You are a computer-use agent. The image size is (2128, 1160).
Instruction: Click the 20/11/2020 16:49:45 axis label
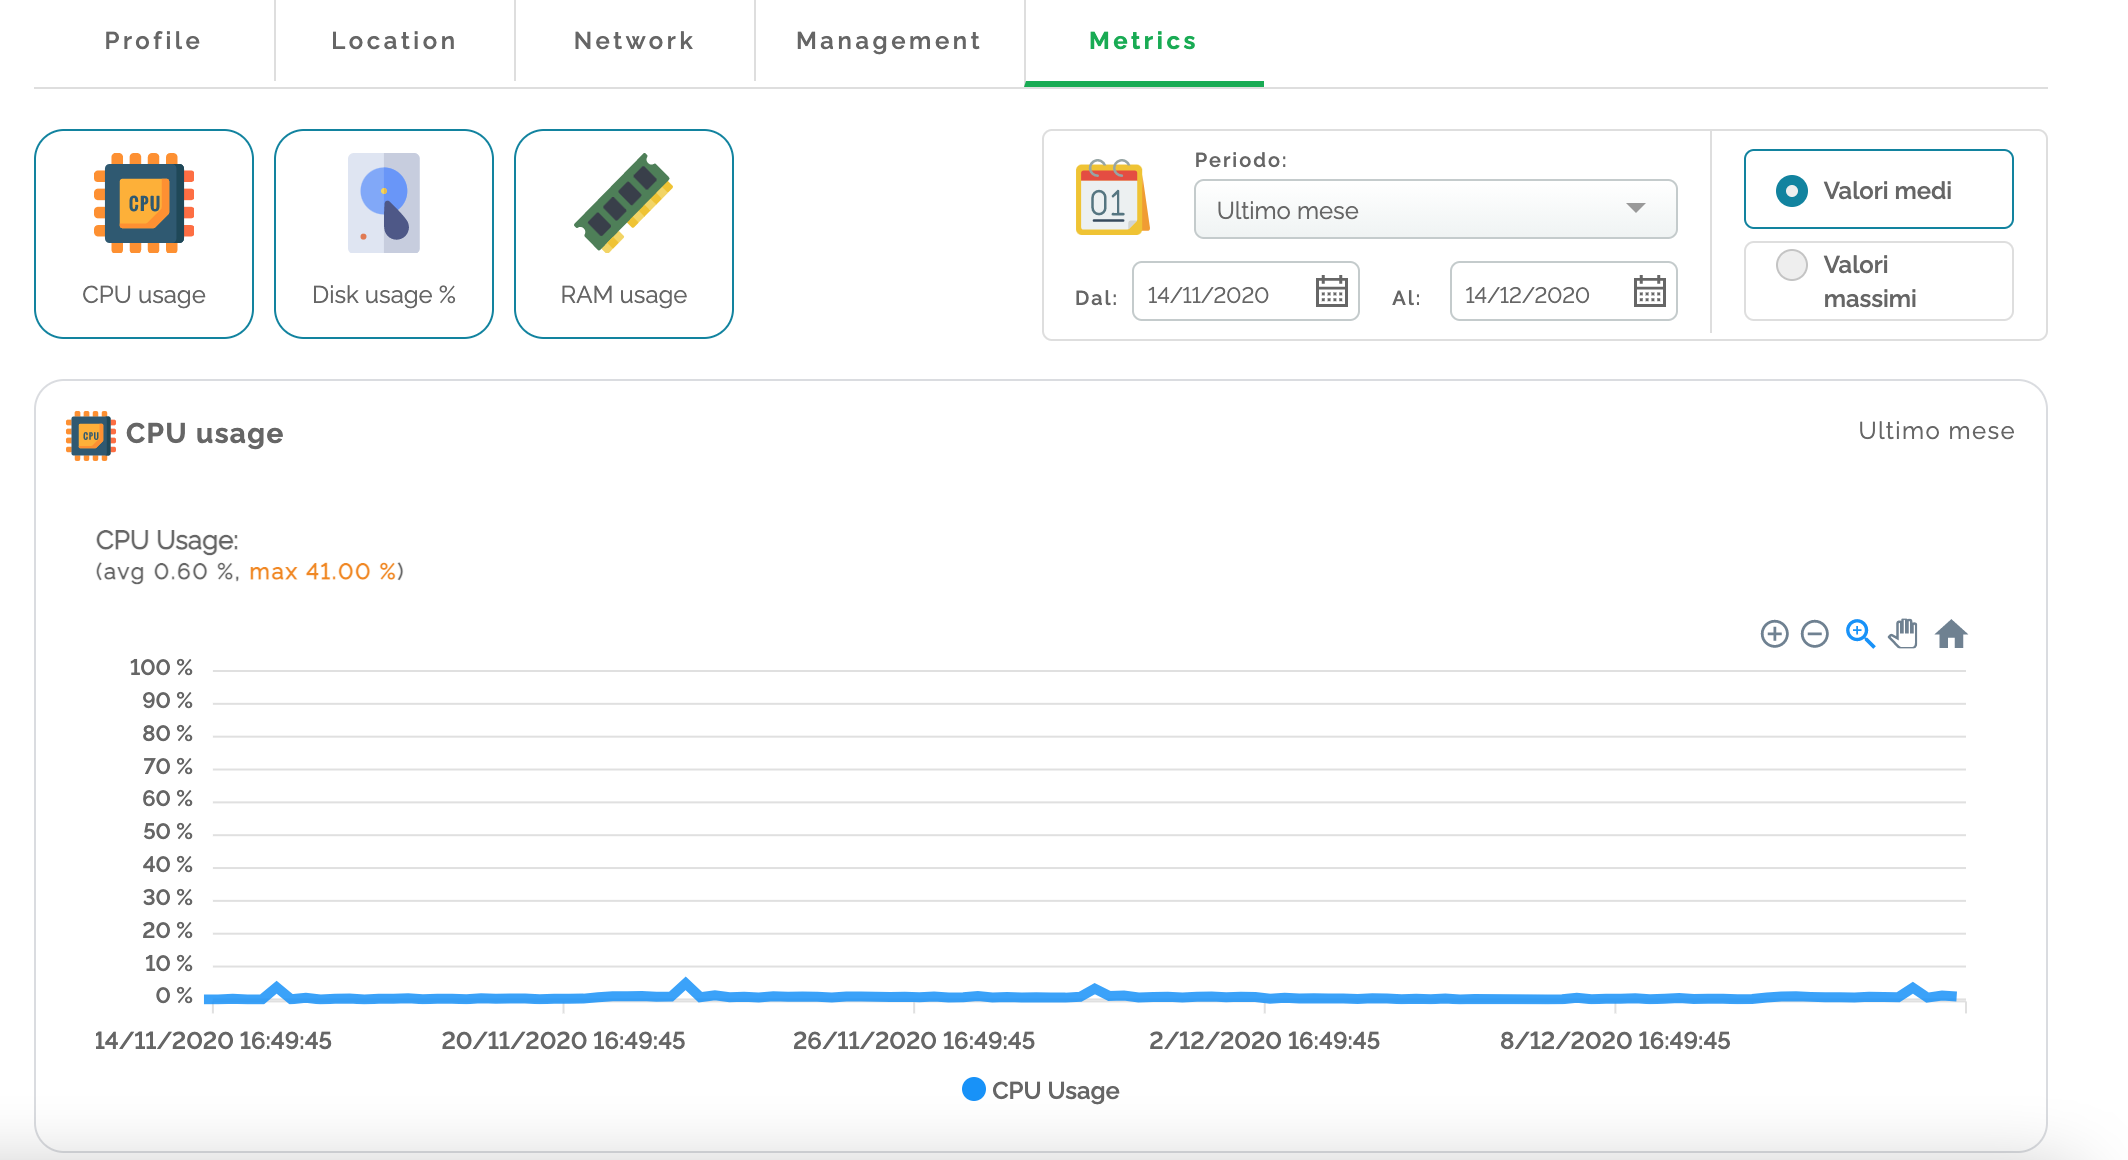563,1040
